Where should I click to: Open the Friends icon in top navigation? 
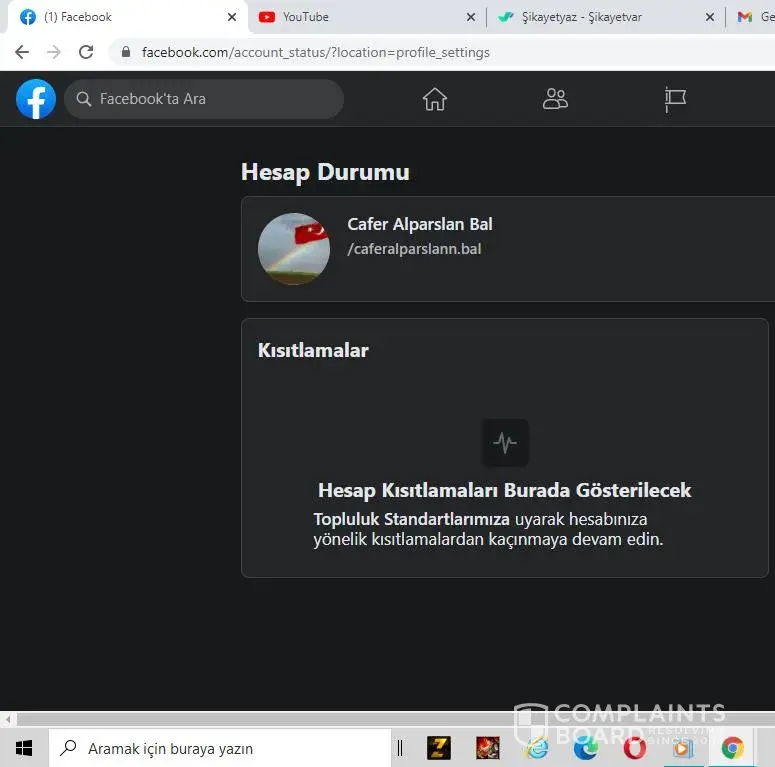555,99
